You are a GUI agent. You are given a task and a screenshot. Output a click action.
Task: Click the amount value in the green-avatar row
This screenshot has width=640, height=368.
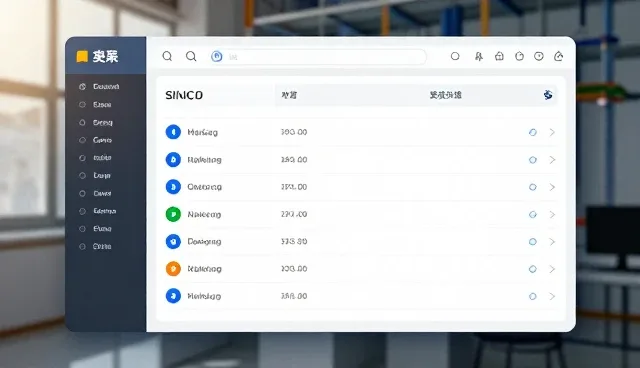[x=294, y=214]
